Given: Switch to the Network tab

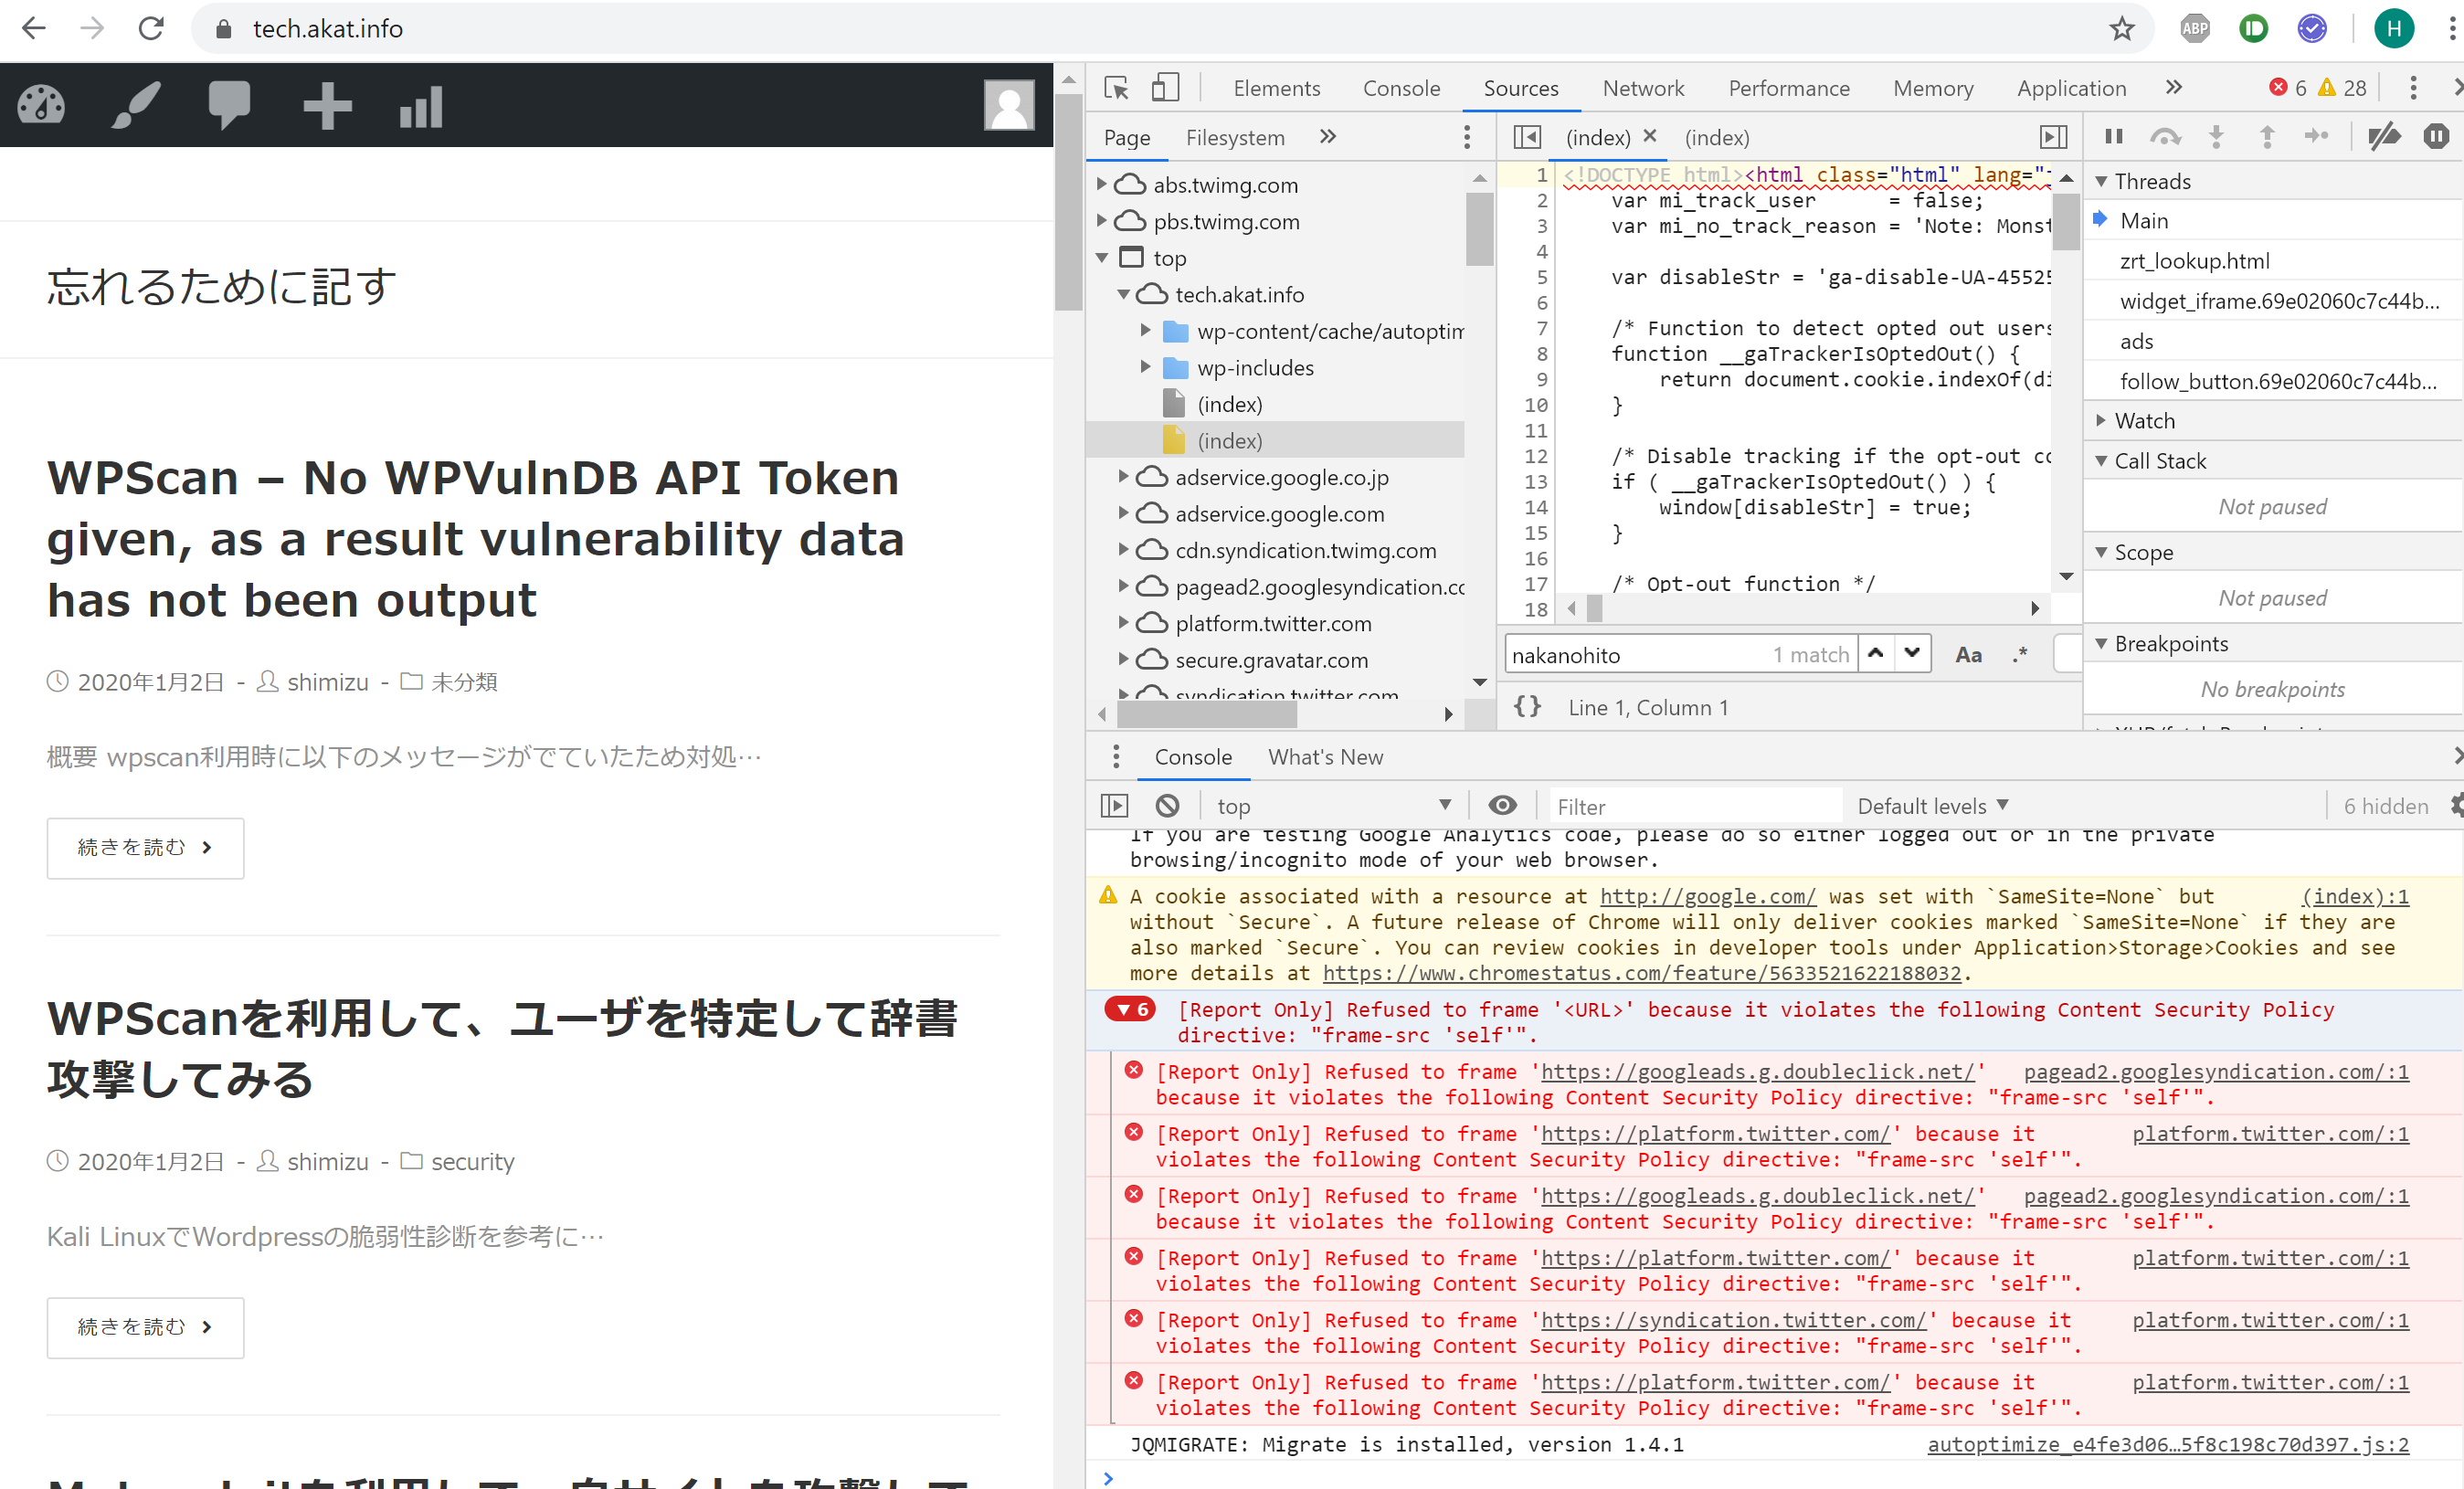Looking at the screenshot, I should [x=1642, y=88].
